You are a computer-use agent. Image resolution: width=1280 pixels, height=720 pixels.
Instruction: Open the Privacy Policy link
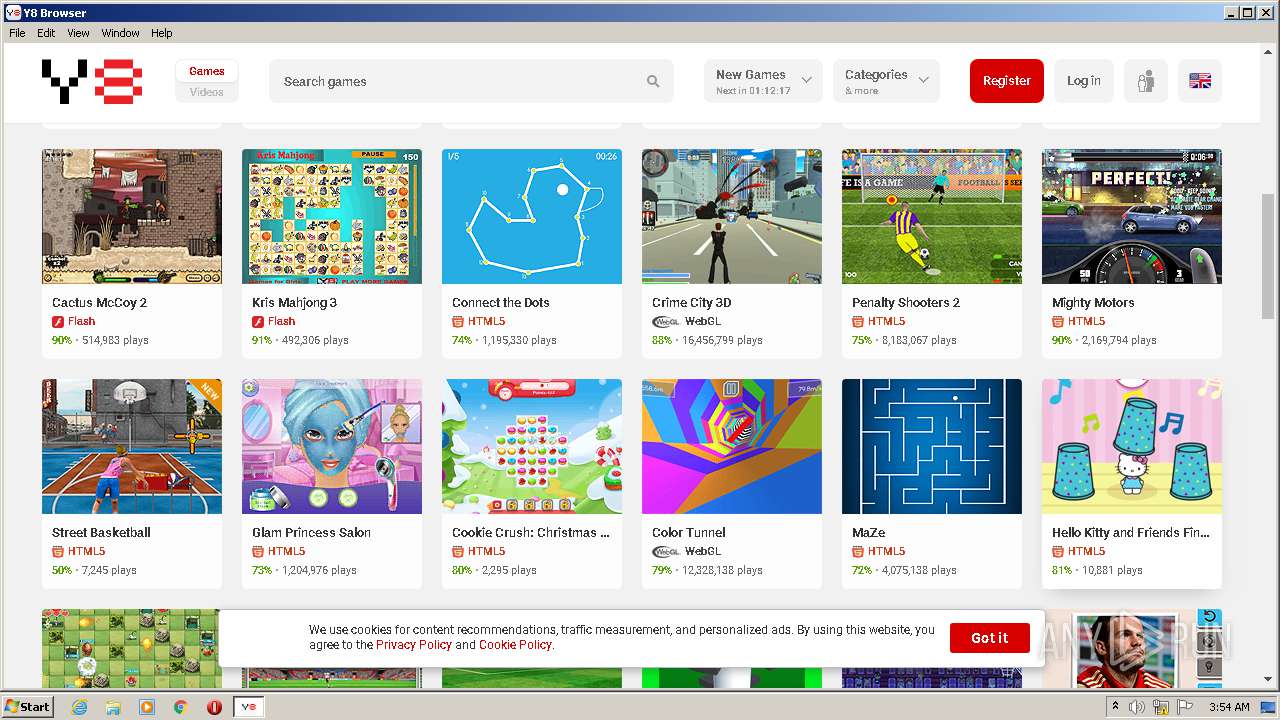click(x=414, y=645)
